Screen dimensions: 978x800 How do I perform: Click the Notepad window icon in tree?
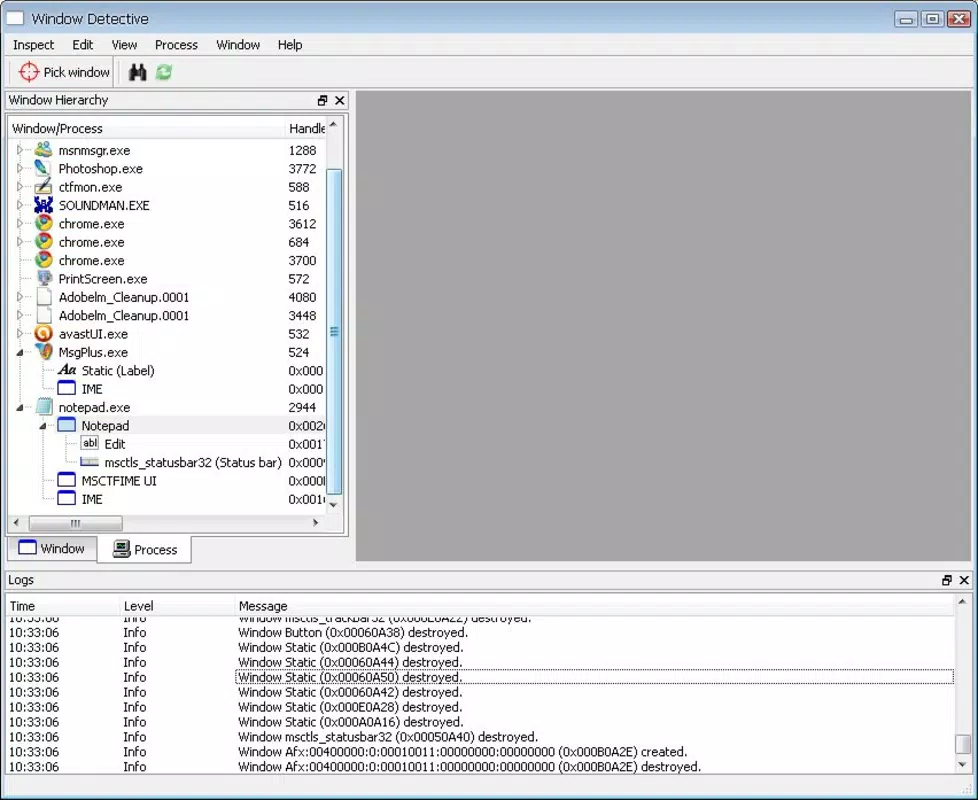point(67,425)
